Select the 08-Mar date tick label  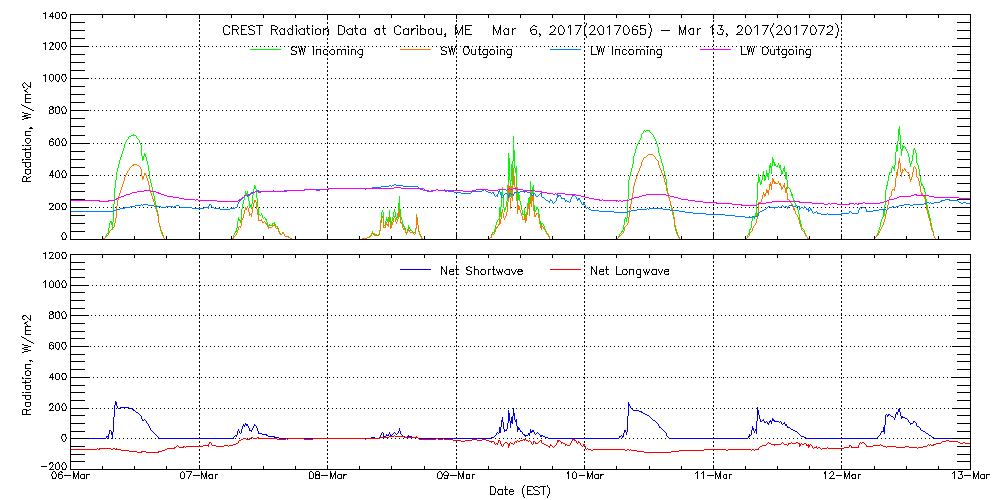(328, 476)
